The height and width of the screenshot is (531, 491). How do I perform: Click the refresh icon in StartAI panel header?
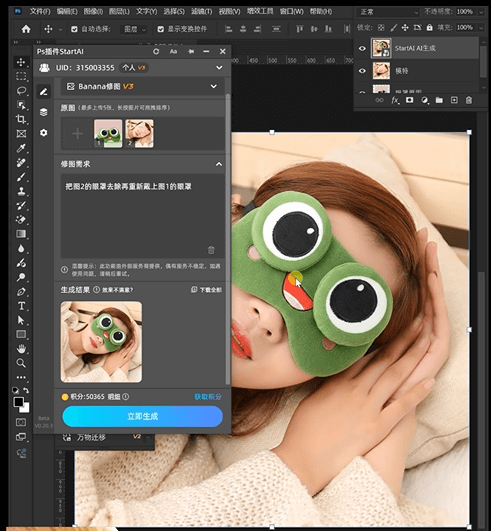pos(156,51)
